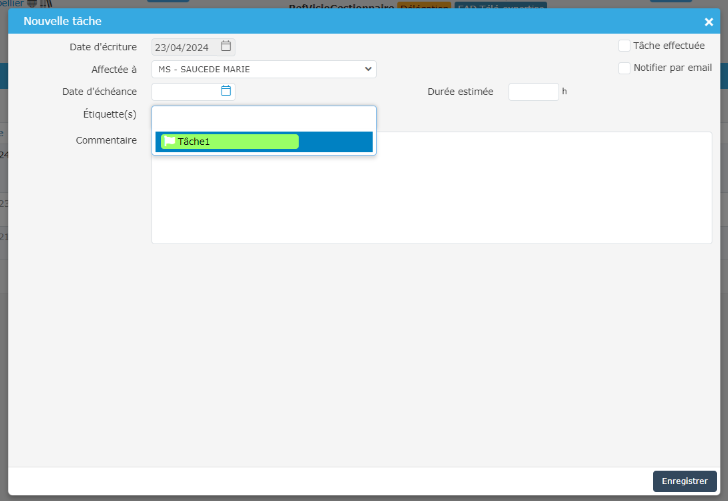Click the Date d'échéance date field
This screenshot has height=501, width=728.
(x=185, y=91)
